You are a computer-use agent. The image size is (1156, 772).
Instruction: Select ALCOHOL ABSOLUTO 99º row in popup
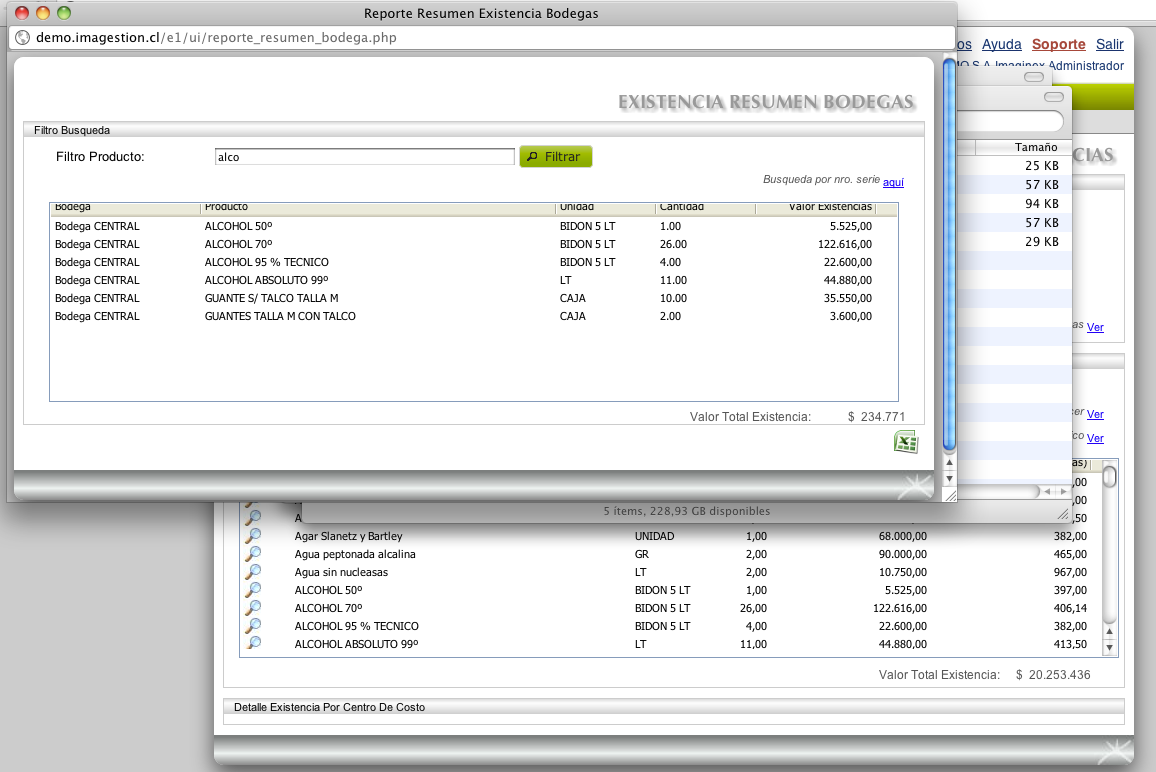click(x=473, y=280)
